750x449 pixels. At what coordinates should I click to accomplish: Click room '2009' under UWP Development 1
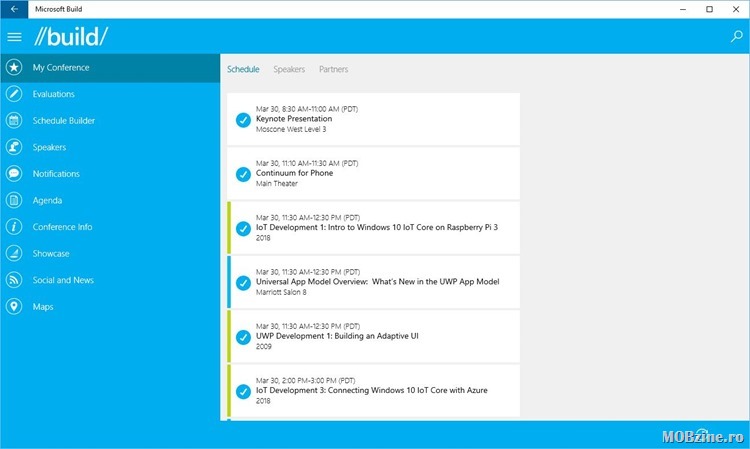264,347
